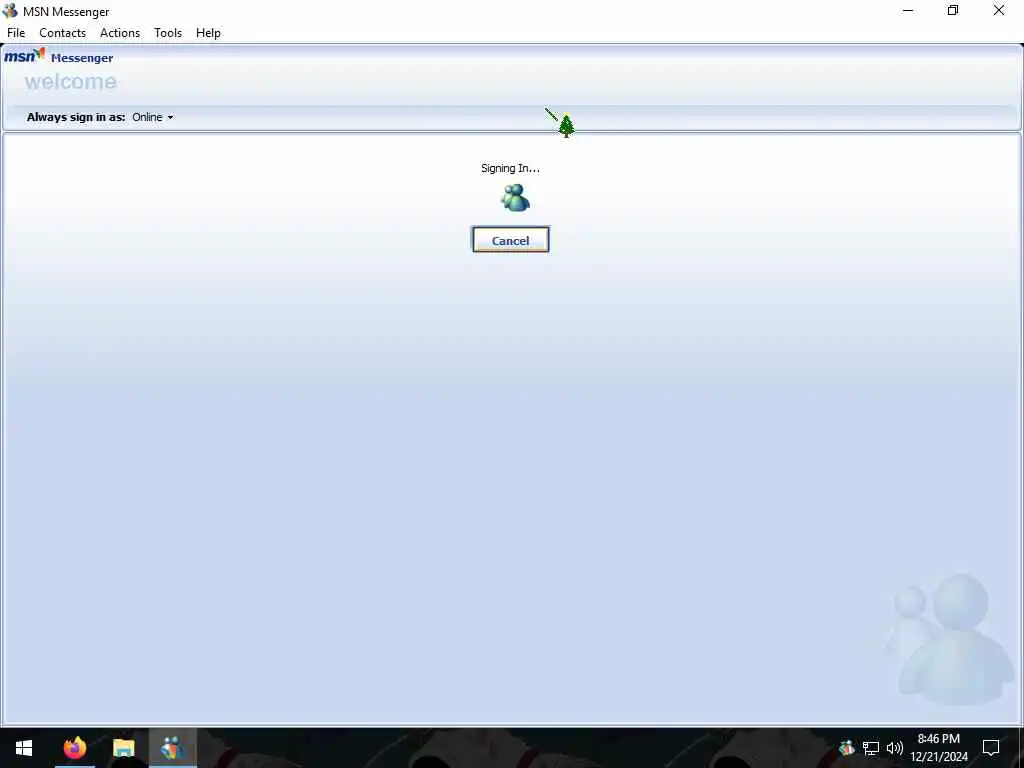Minimize the MSN Messenger window

[908, 10]
